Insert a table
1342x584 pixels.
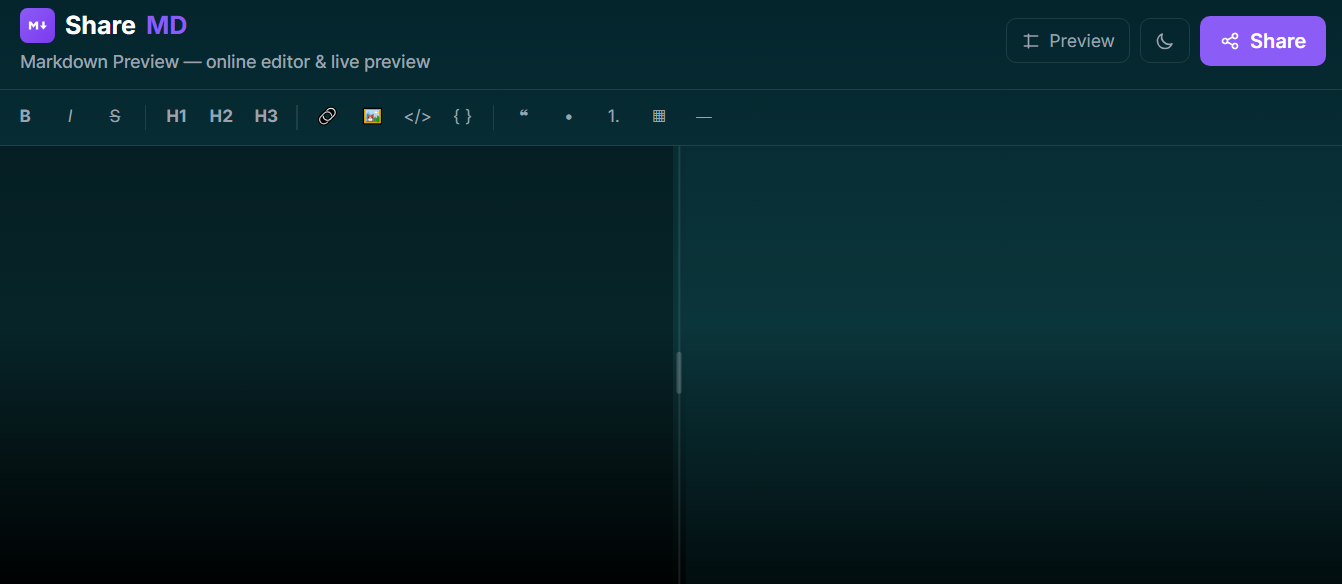[659, 116]
